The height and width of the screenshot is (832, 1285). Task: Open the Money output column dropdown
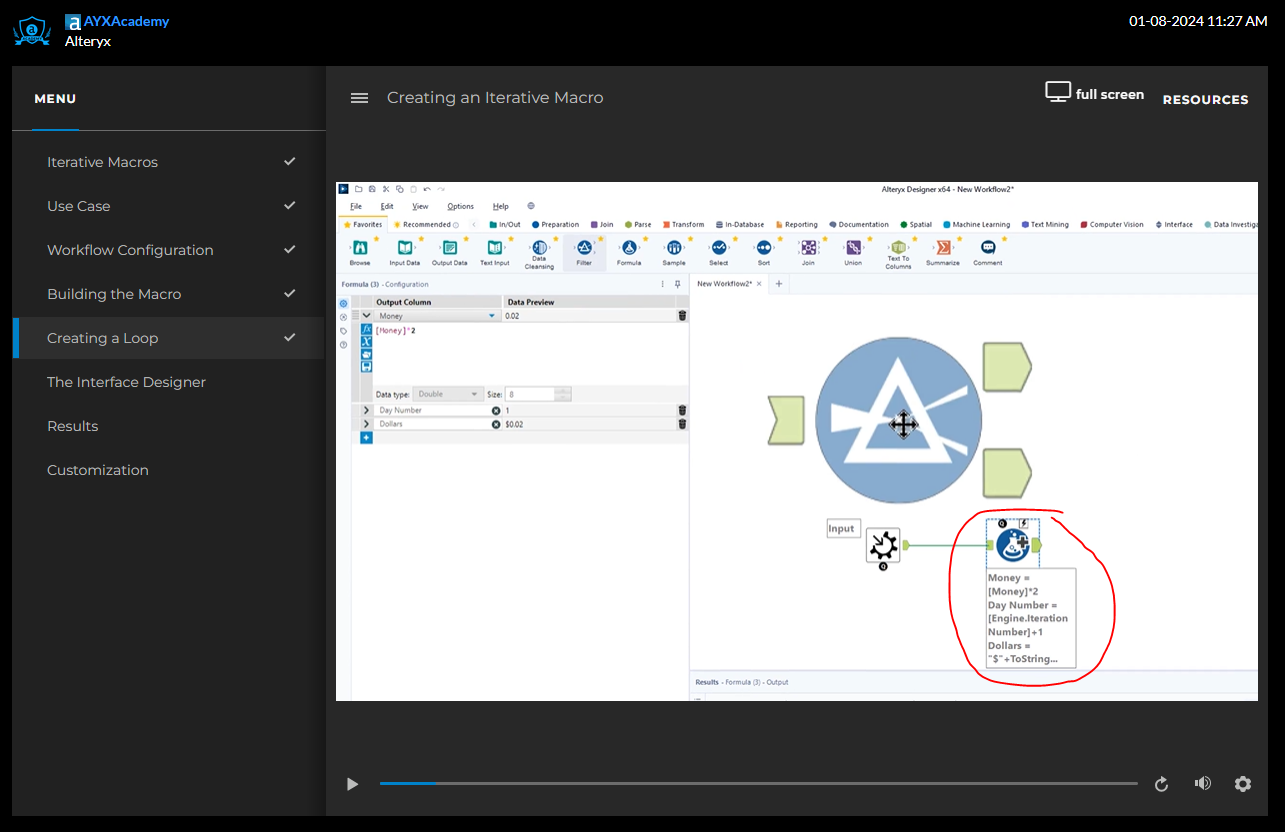491,316
